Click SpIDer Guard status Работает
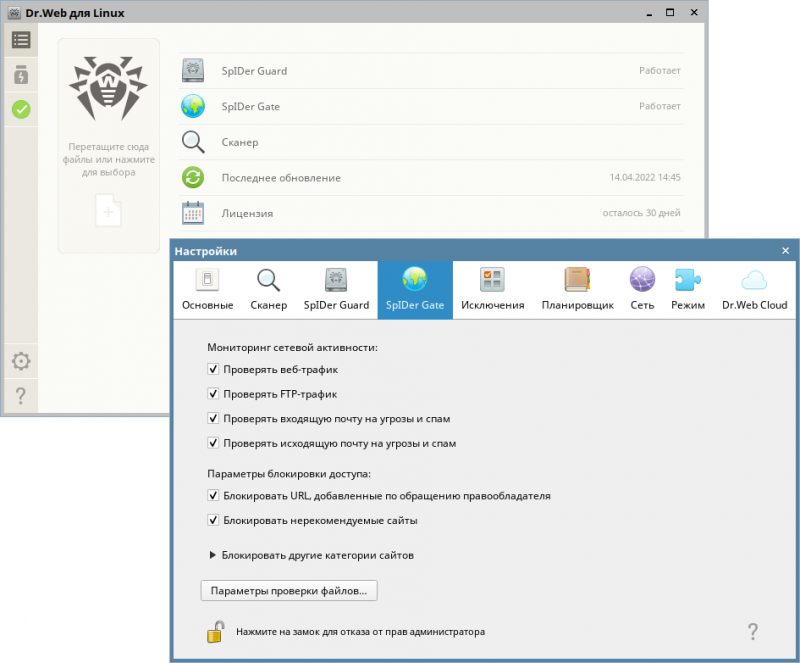The width and height of the screenshot is (800, 663). pos(660,70)
